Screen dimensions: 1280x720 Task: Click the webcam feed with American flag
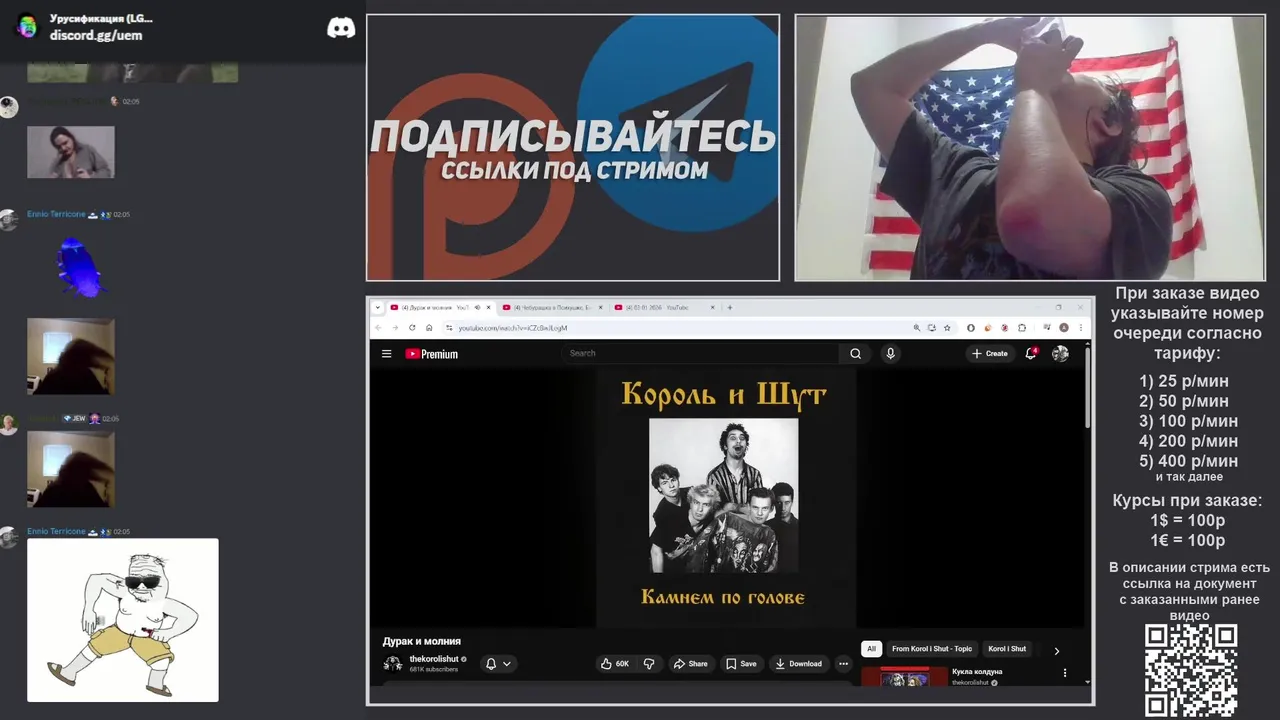click(1030, 147)
